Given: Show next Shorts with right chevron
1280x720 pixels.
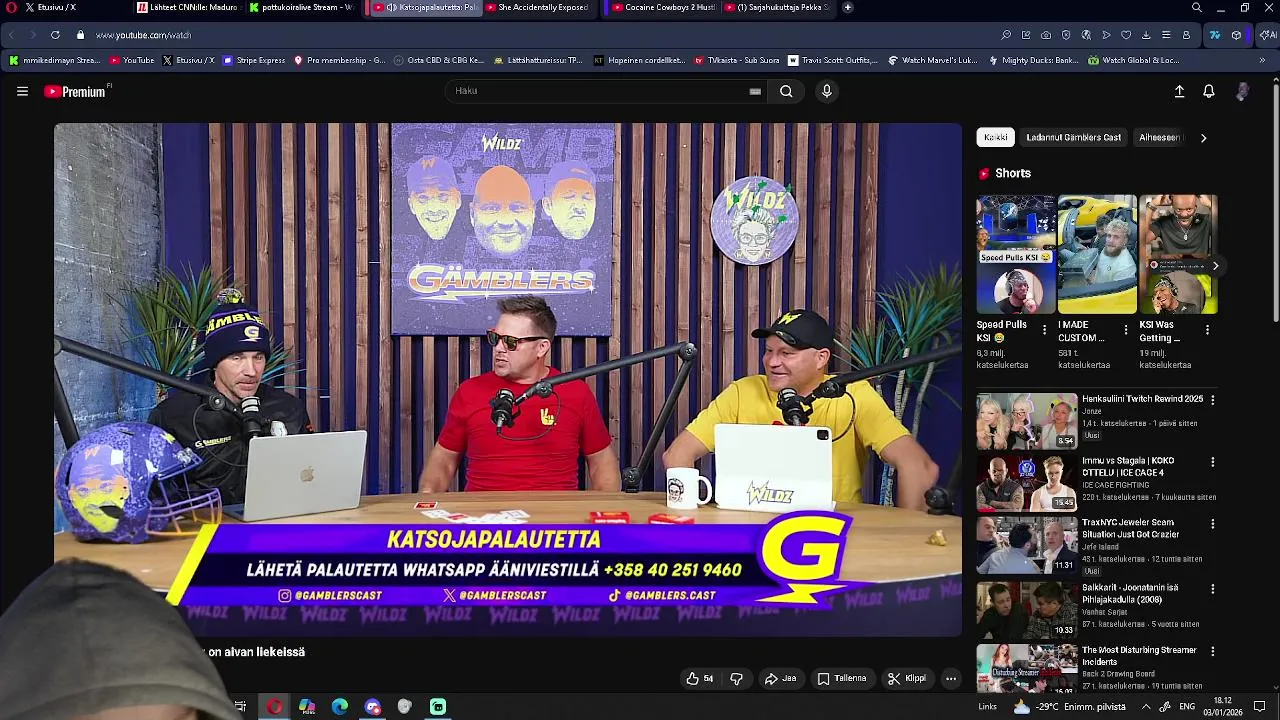Looking at the screenshot, I should tap(1215, 266).
